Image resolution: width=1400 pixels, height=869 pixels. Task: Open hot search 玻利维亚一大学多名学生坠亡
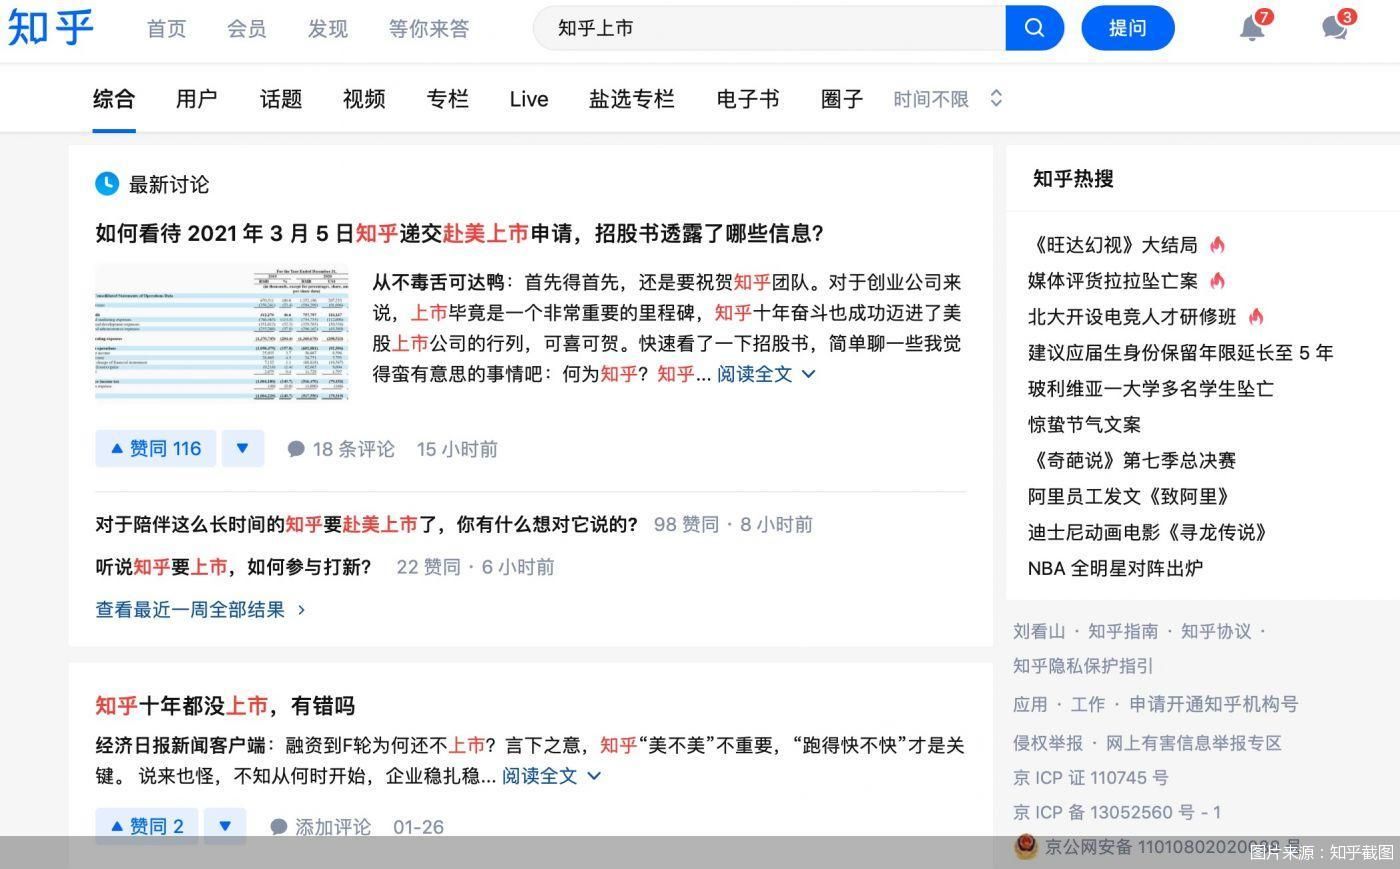(x=1150, y=388)
